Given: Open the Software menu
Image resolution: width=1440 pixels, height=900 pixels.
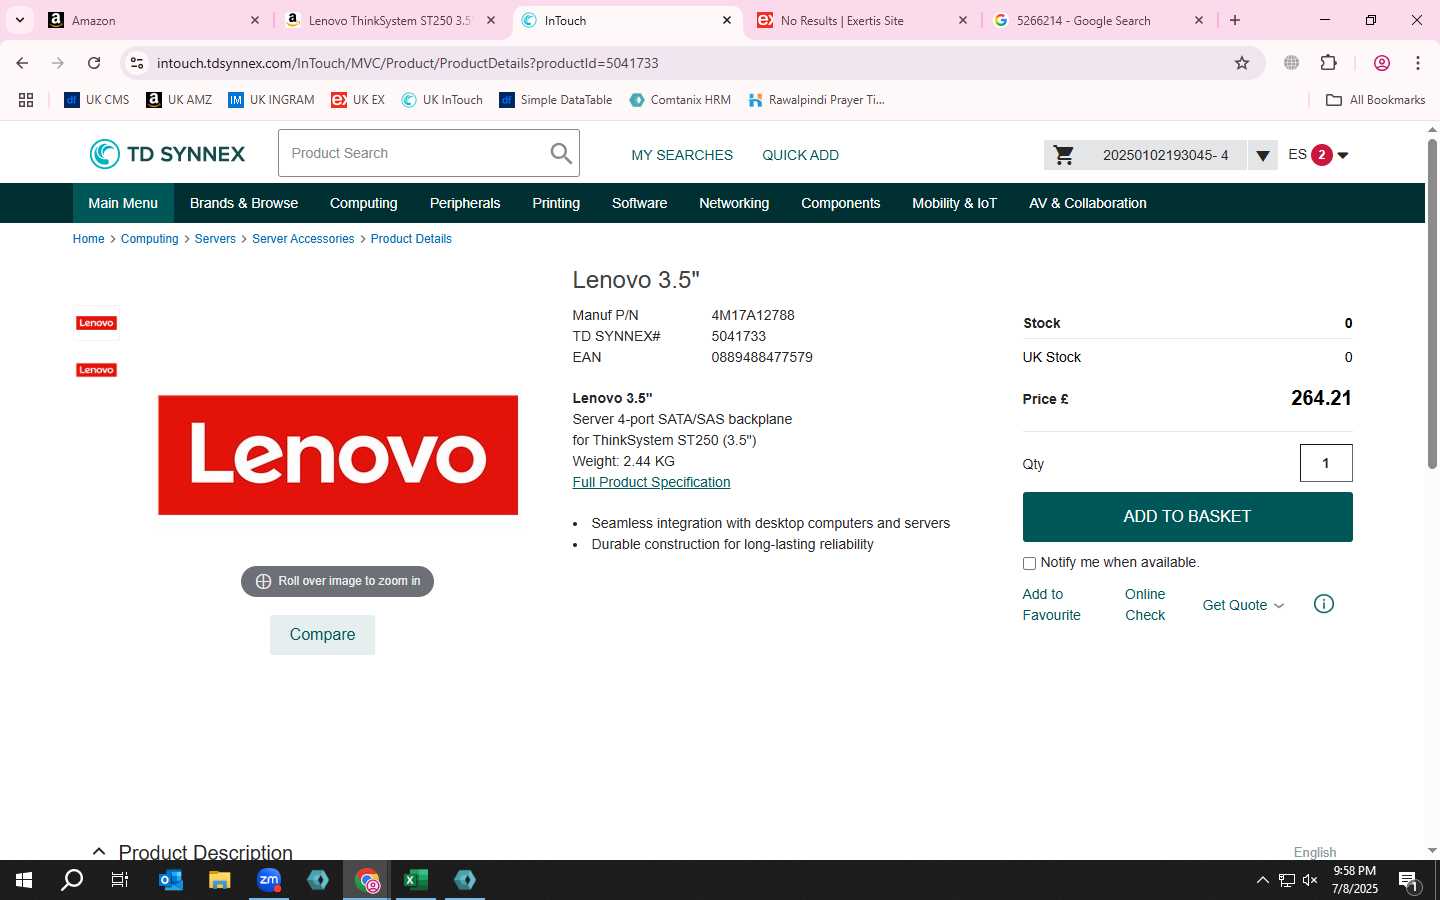Looking at the screenshot, I should click(640, 203).
